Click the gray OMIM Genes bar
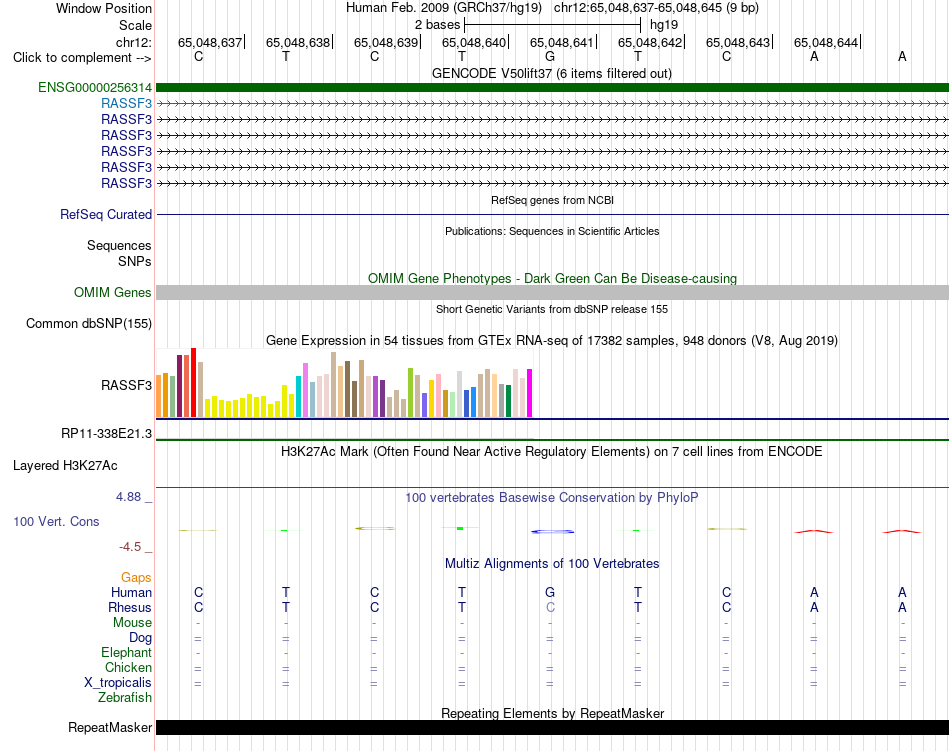Screen dimensions: 950x751 pyautogui.click(x=552, y=293)
